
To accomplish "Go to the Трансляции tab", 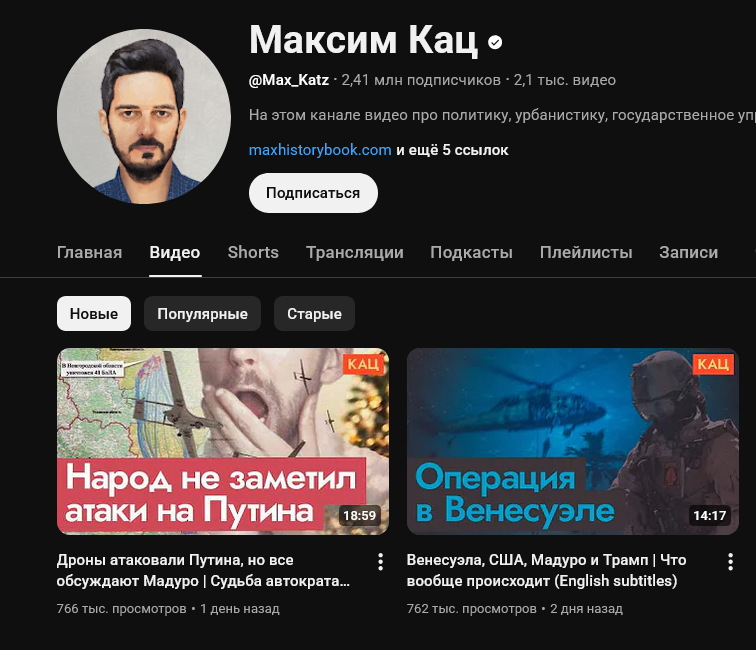I will click(355, 252).
